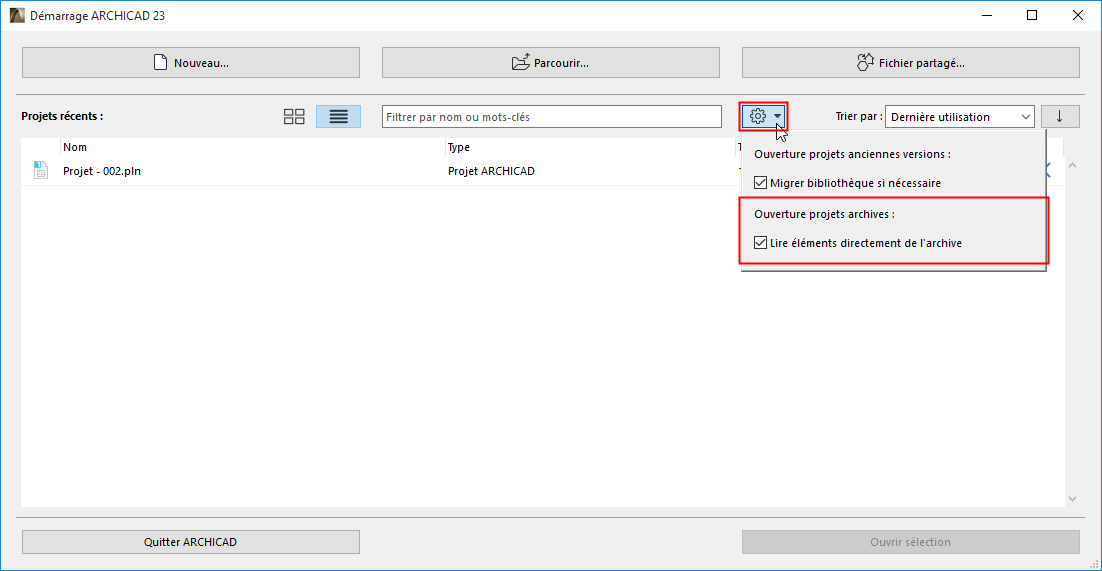Click the Ouvrir sélection button
This screenshot has height=571, width=1102.
[910, 542]
